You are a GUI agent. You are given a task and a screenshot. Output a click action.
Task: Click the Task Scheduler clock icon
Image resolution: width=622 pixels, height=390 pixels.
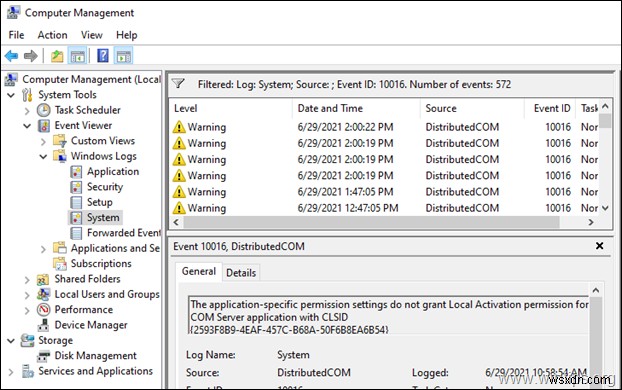pyautogui.click(x=44, y=110)
